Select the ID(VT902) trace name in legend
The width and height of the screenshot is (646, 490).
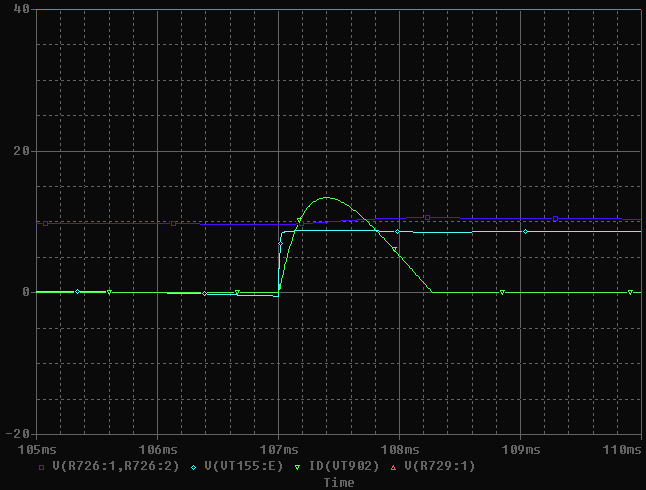click(x=345, y=467)
